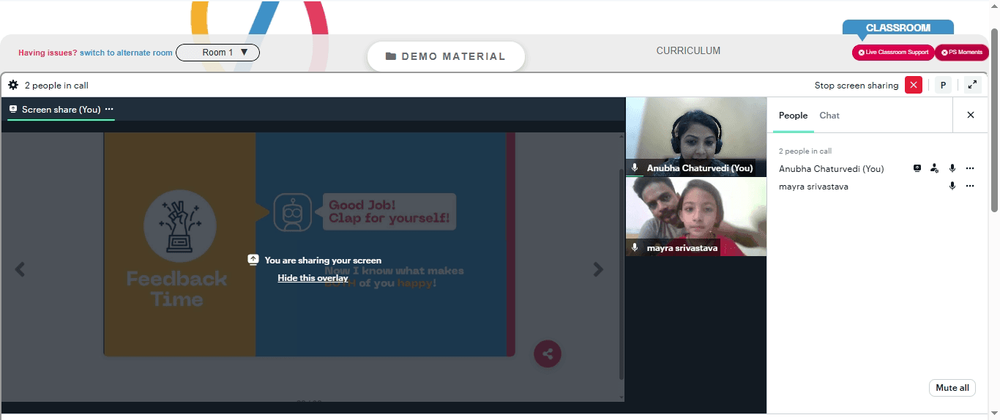Go to previous slide arrow
Image resolution: width=1000 pixels, height=420 pixels.
(20, 270)
